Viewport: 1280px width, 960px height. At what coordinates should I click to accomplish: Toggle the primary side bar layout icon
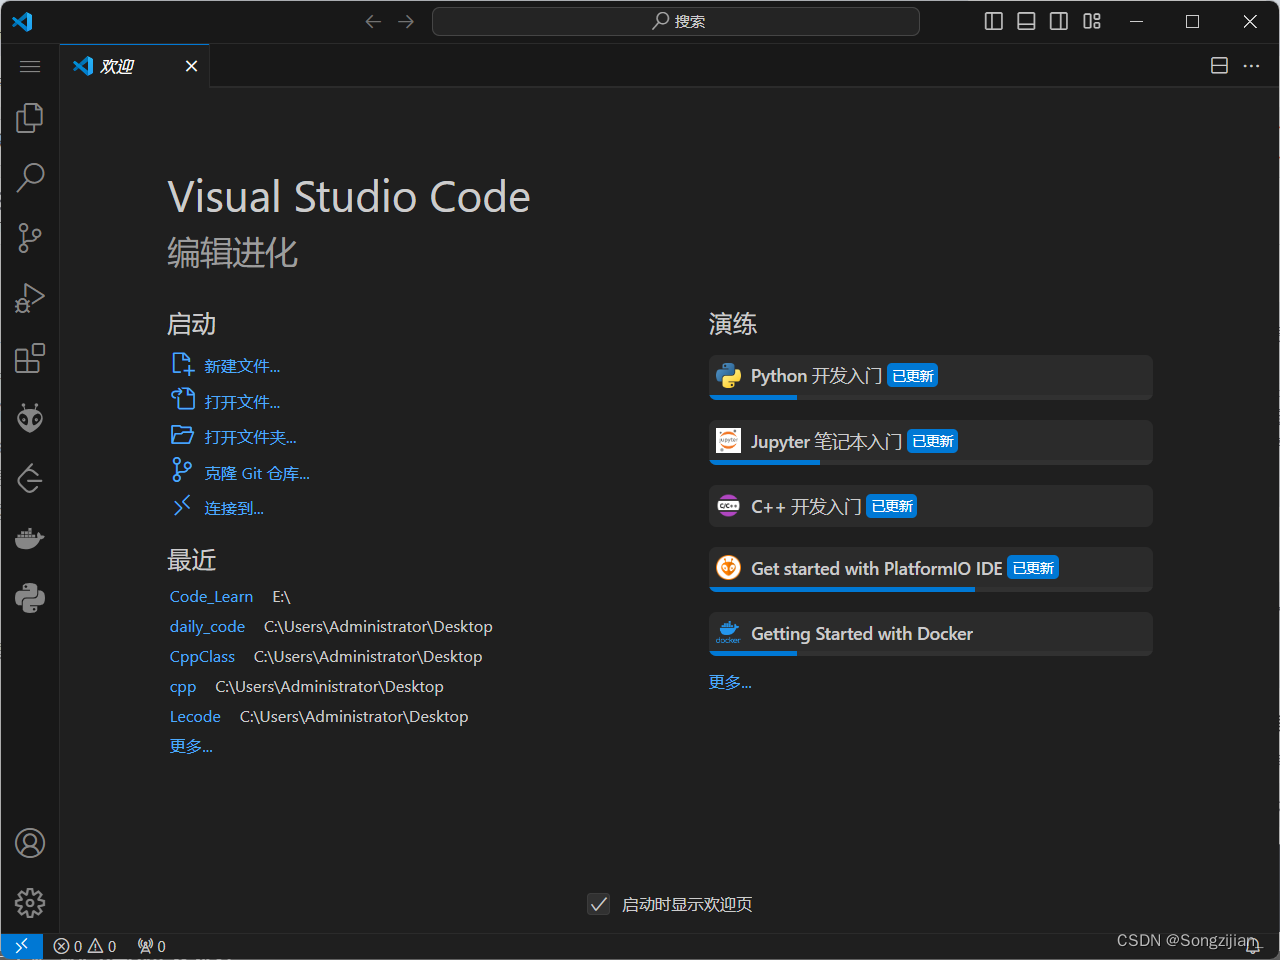(994, 21)
